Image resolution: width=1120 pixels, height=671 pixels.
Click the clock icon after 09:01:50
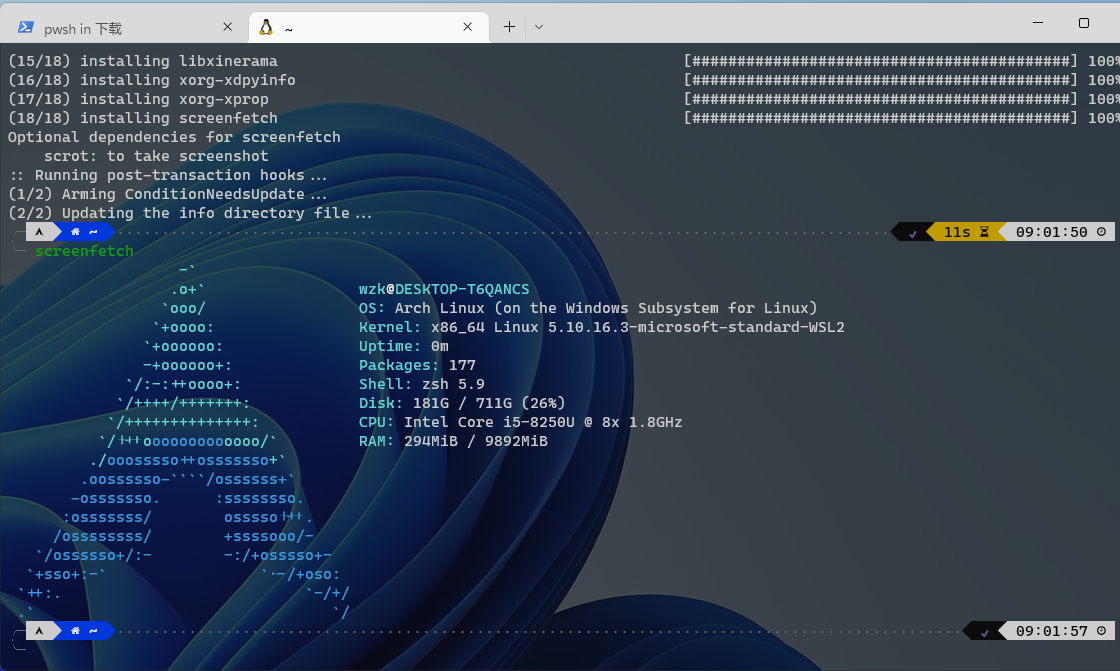(x=1101, y=232)
